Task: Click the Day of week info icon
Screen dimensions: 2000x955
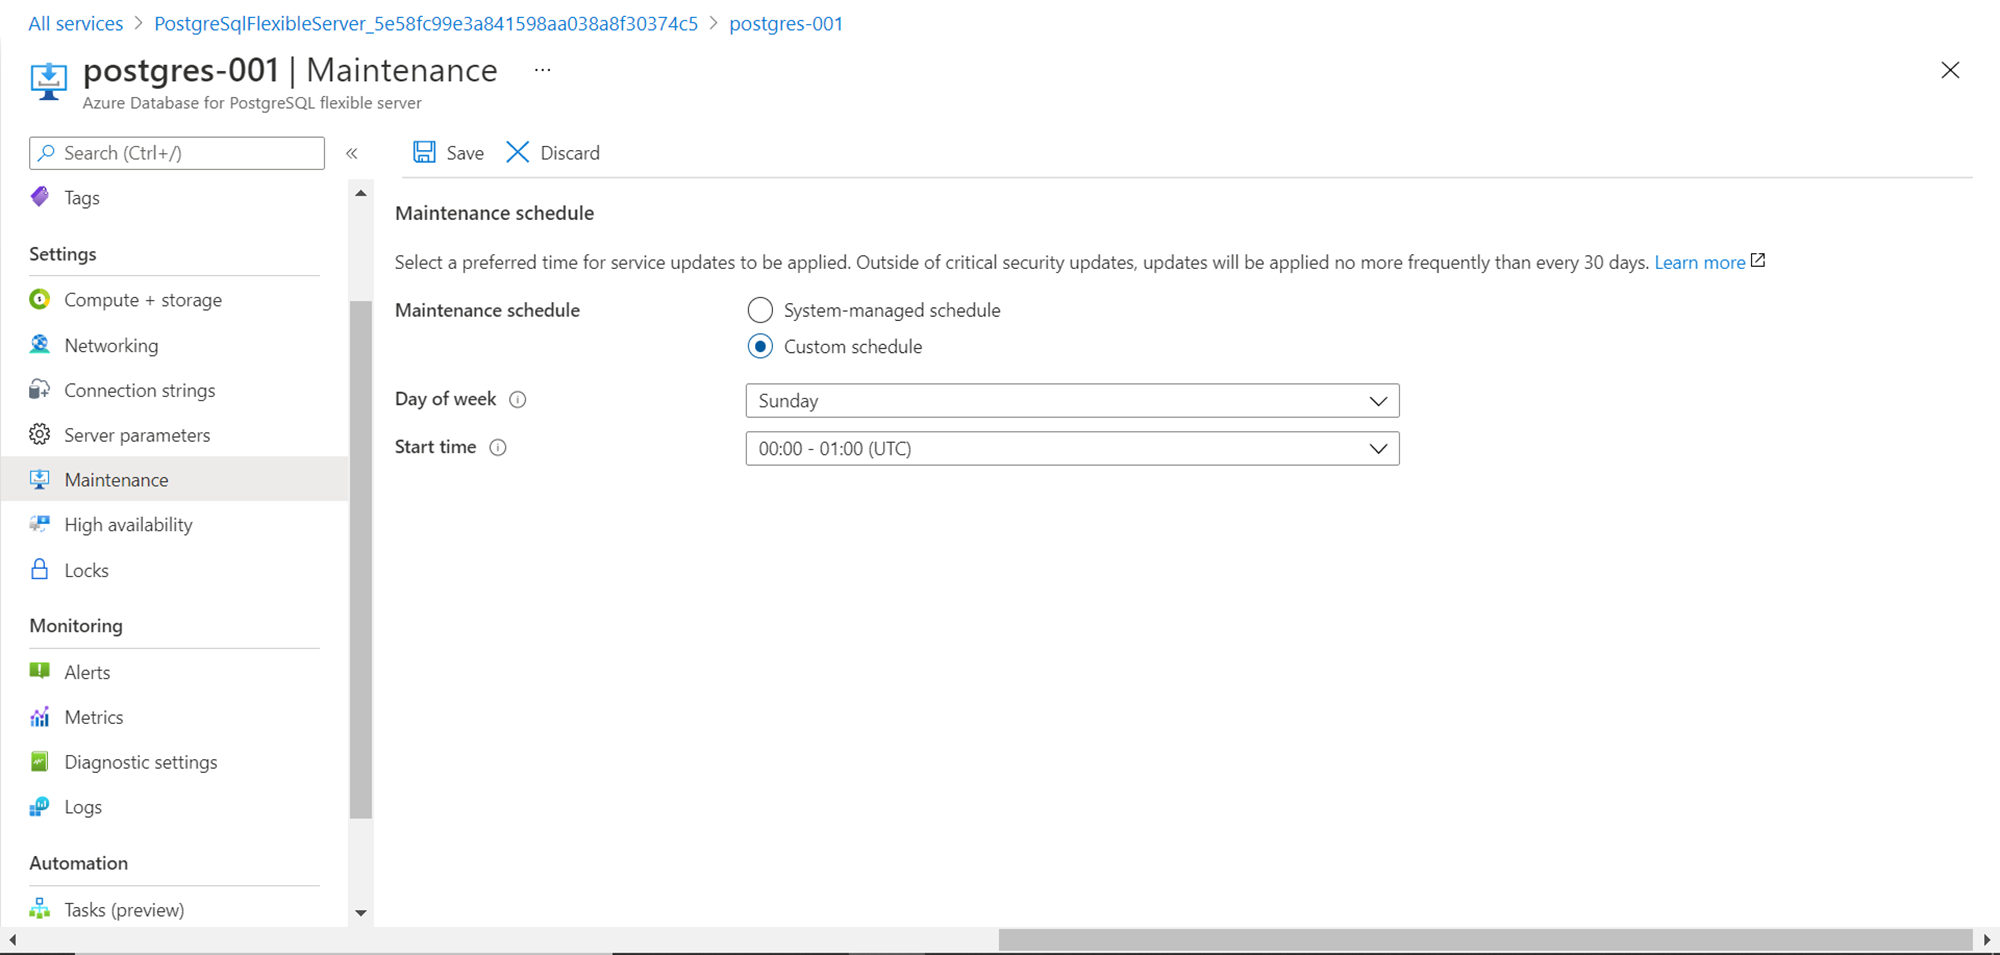Action: pos(518,399)
